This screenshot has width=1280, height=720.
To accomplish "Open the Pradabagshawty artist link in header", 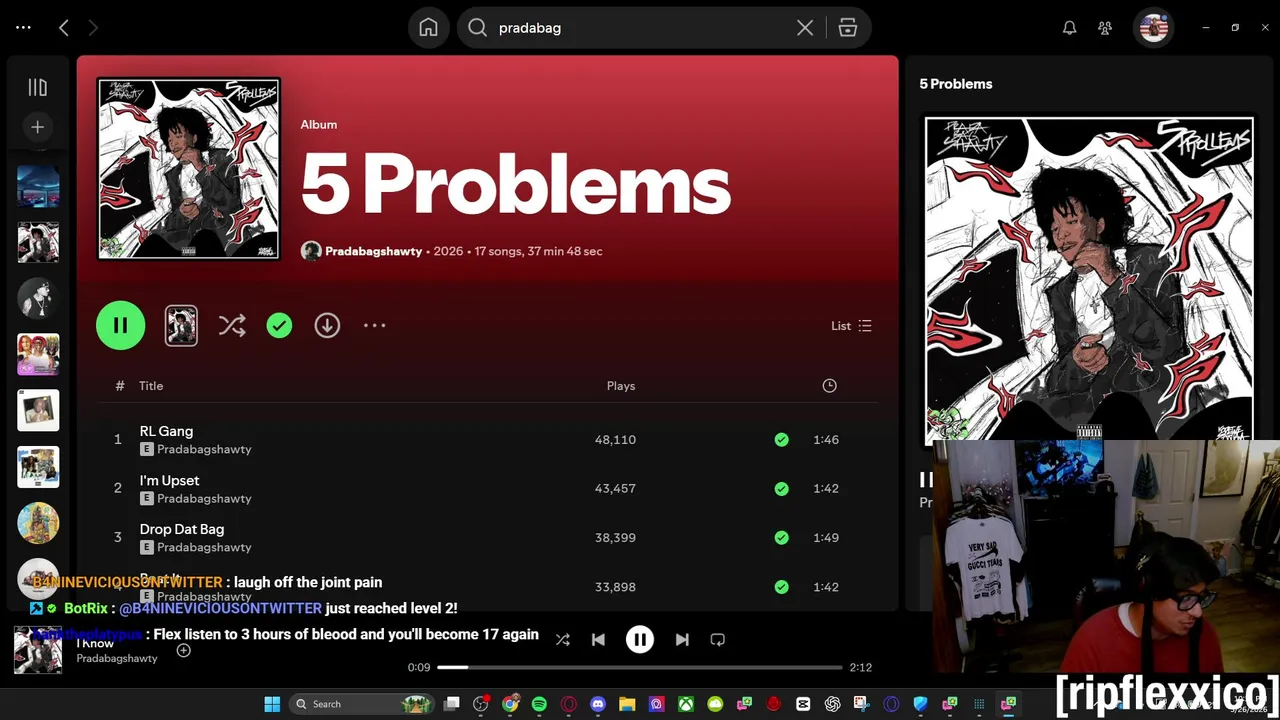I will pyautogui.click(x=373, y=251).
